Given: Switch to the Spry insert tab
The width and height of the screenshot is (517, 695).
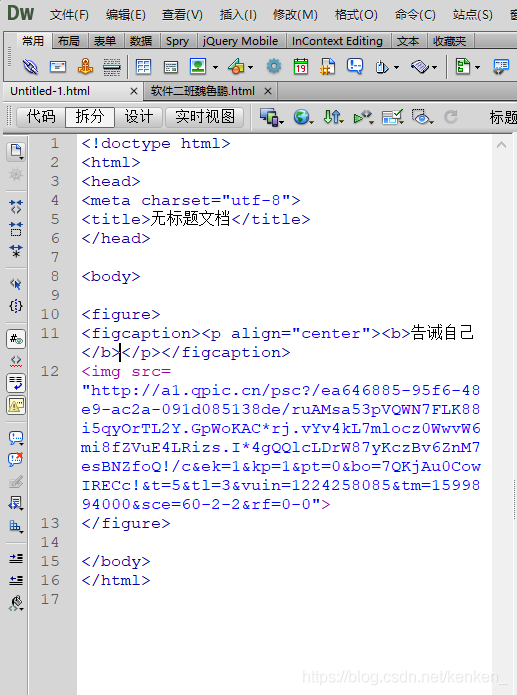Looking at the screenshot, I should (x=177, y=41).
